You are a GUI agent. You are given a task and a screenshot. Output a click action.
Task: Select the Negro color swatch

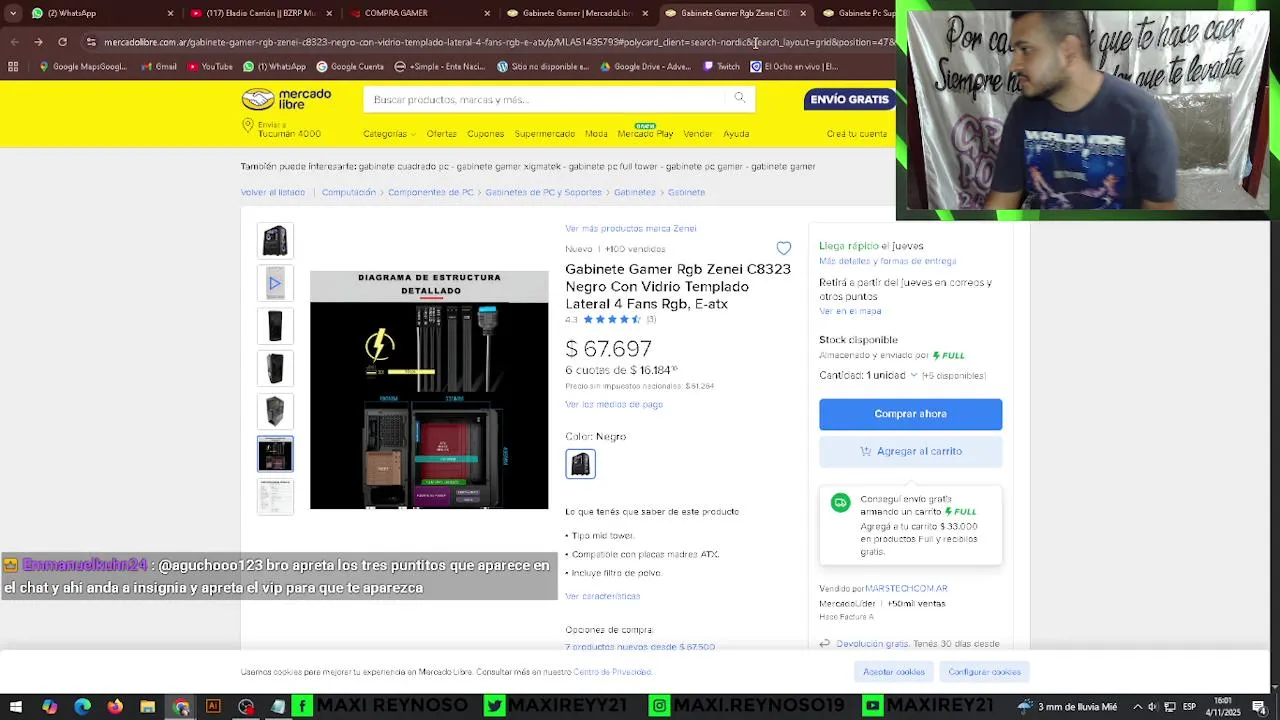click(581, 464)
